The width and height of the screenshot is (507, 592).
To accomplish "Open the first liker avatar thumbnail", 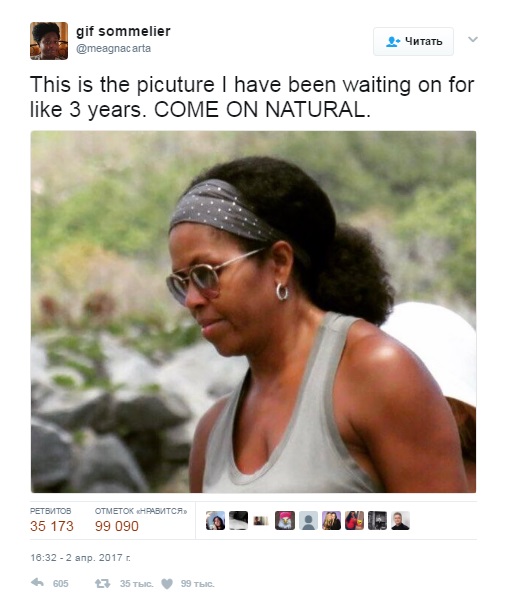I will click(x=215, y=520).
